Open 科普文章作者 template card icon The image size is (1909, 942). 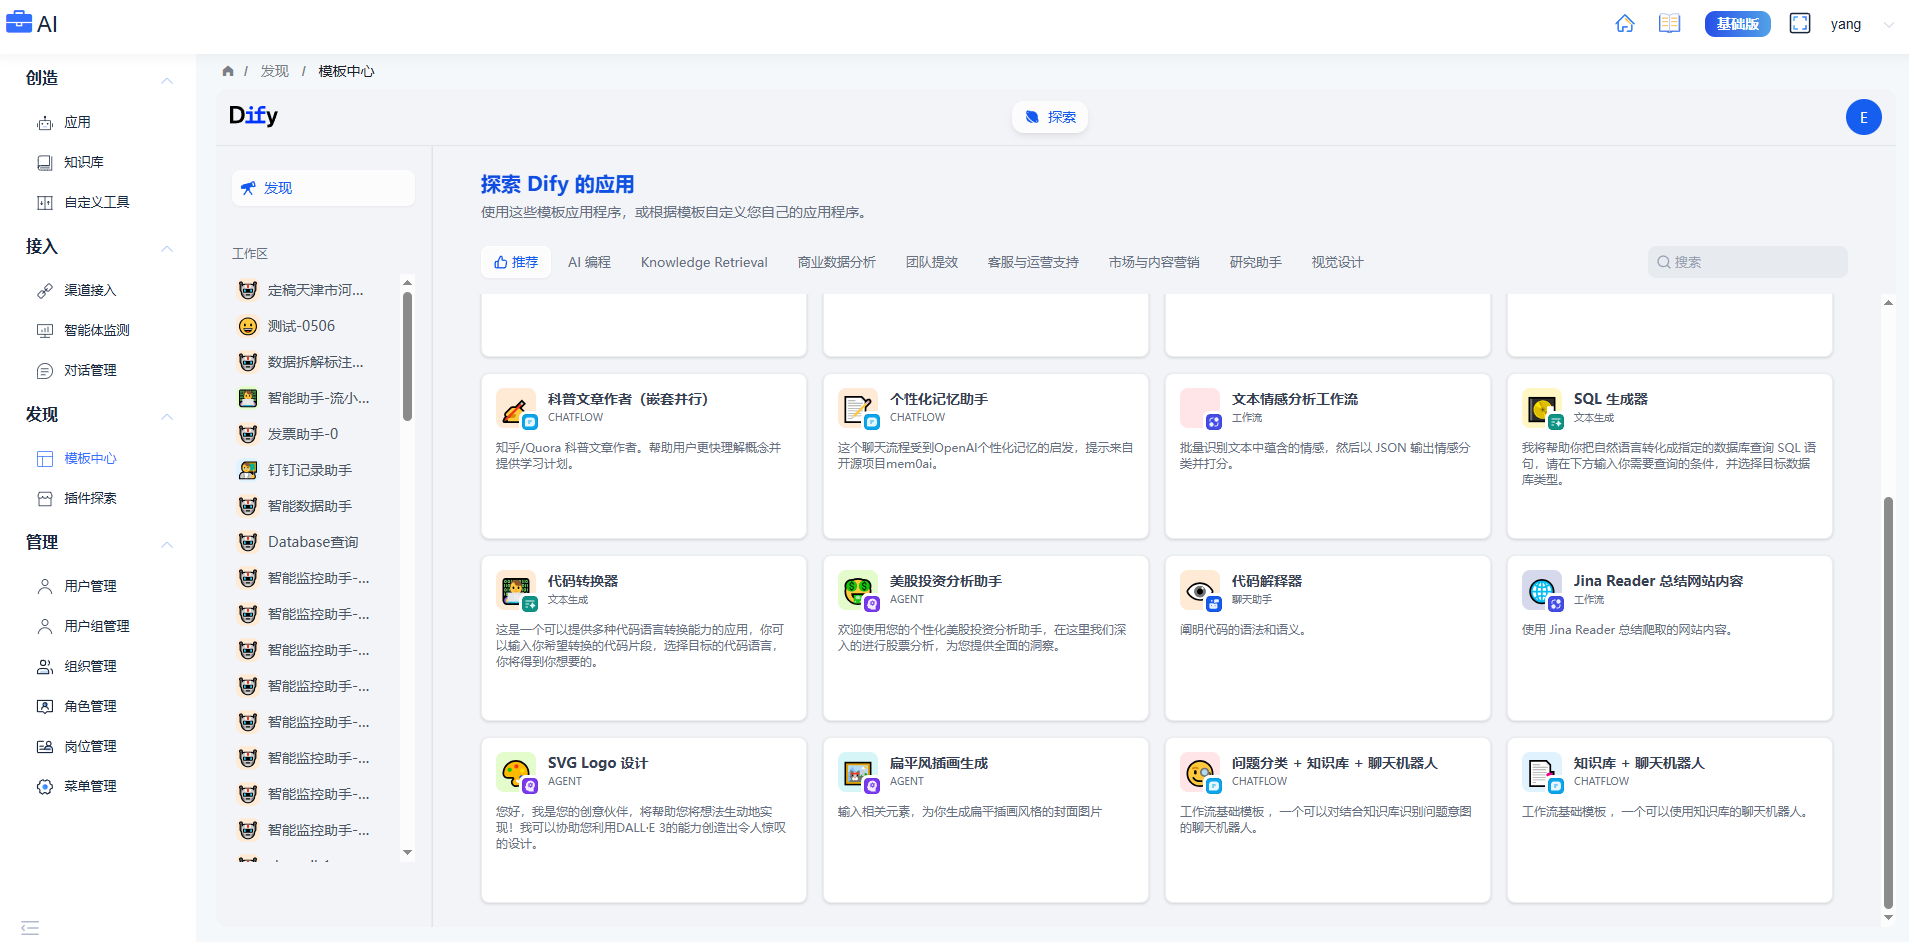pos(516,409)
